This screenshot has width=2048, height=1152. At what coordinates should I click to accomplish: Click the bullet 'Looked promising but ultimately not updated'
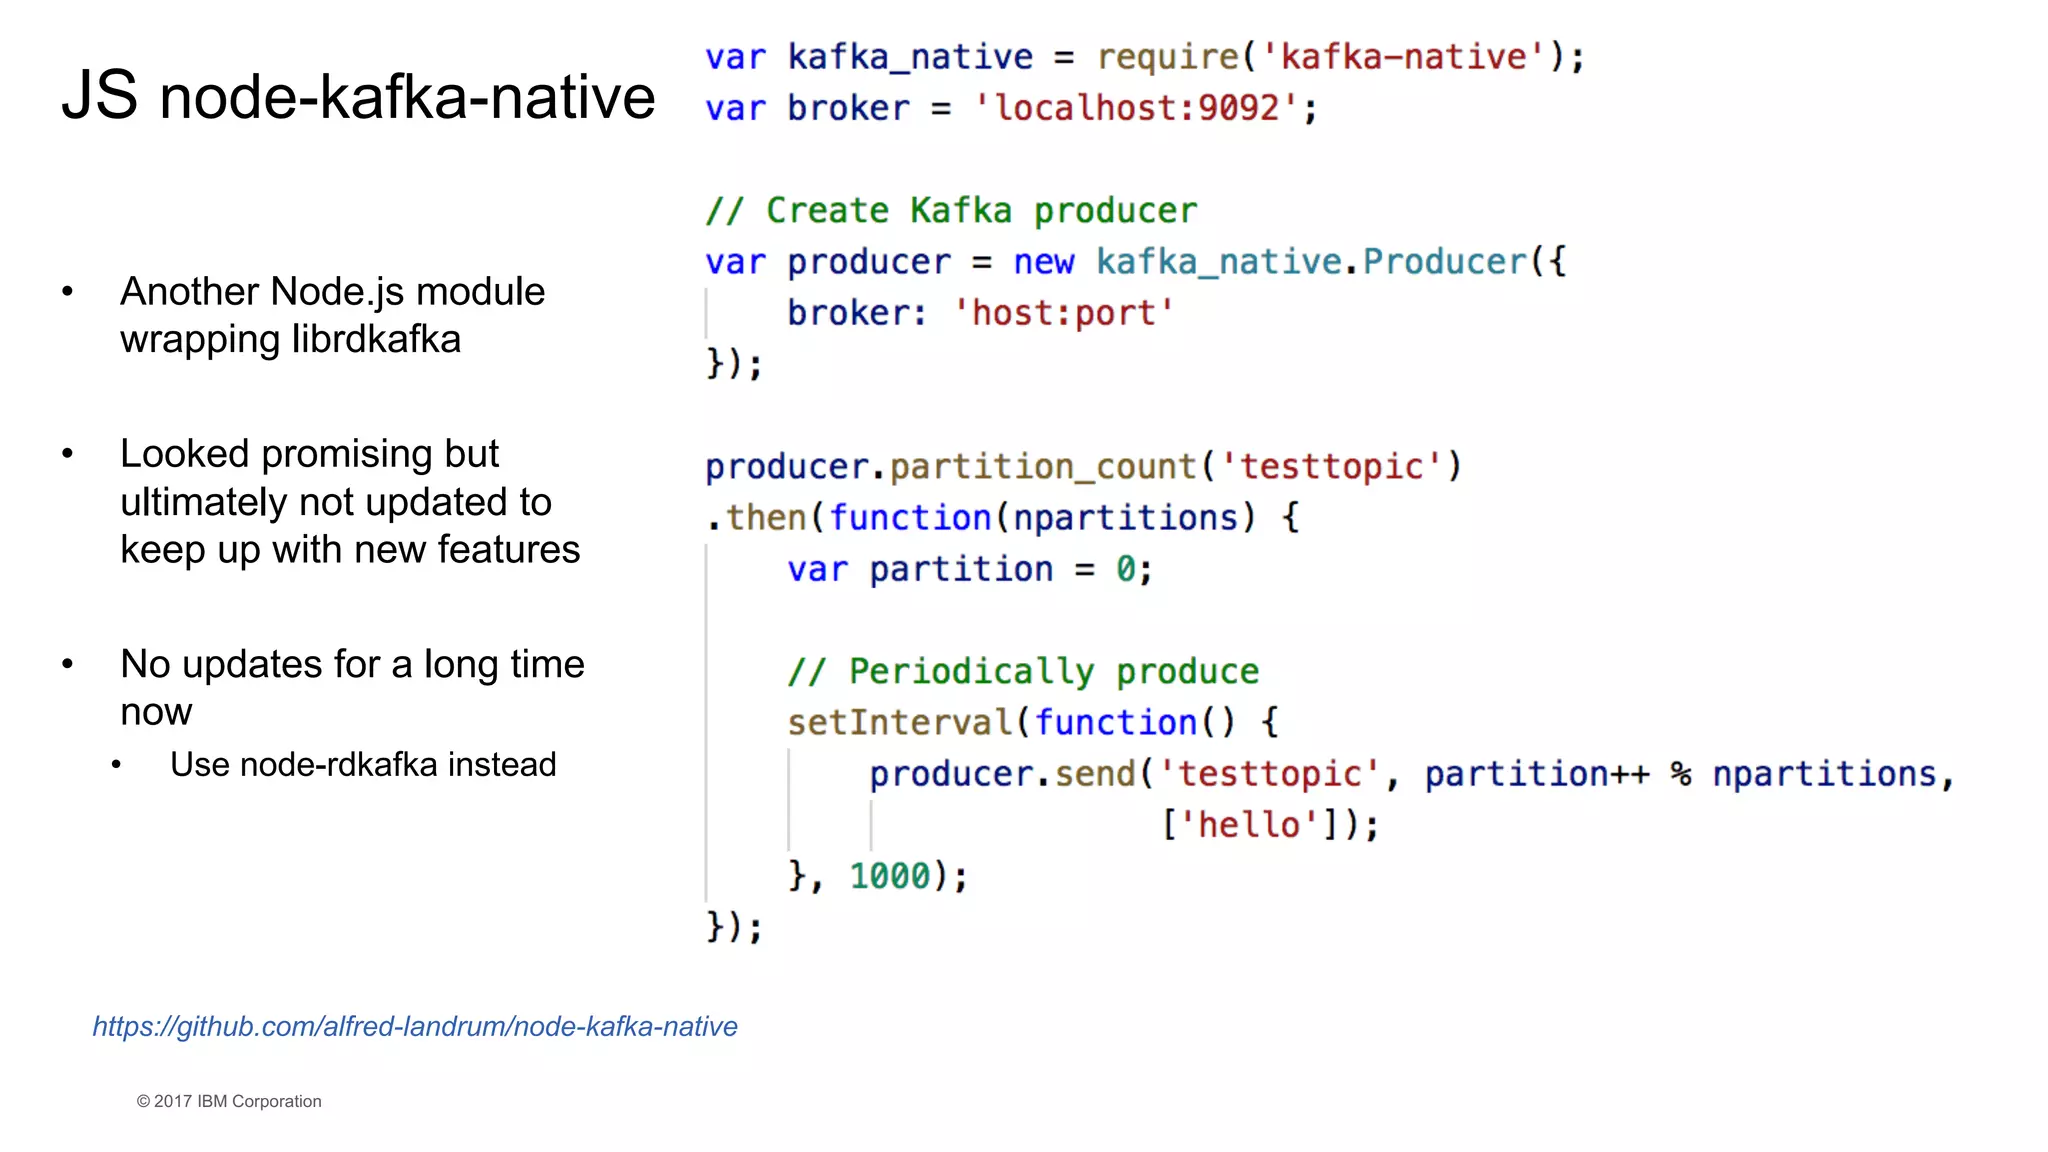[350, 501]
